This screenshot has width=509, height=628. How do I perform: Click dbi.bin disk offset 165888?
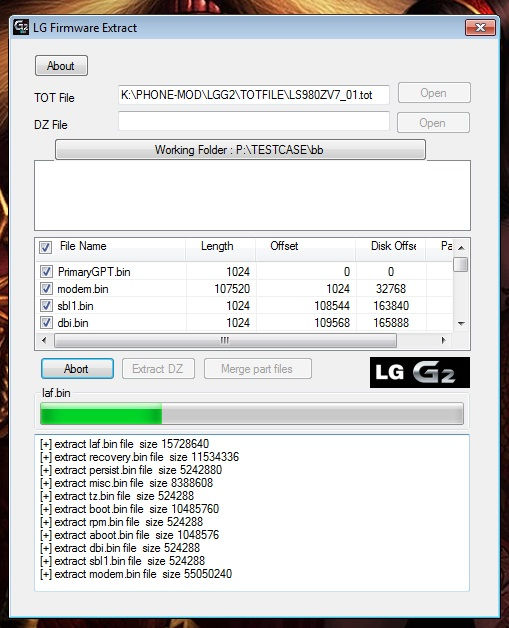click(391, 323)
